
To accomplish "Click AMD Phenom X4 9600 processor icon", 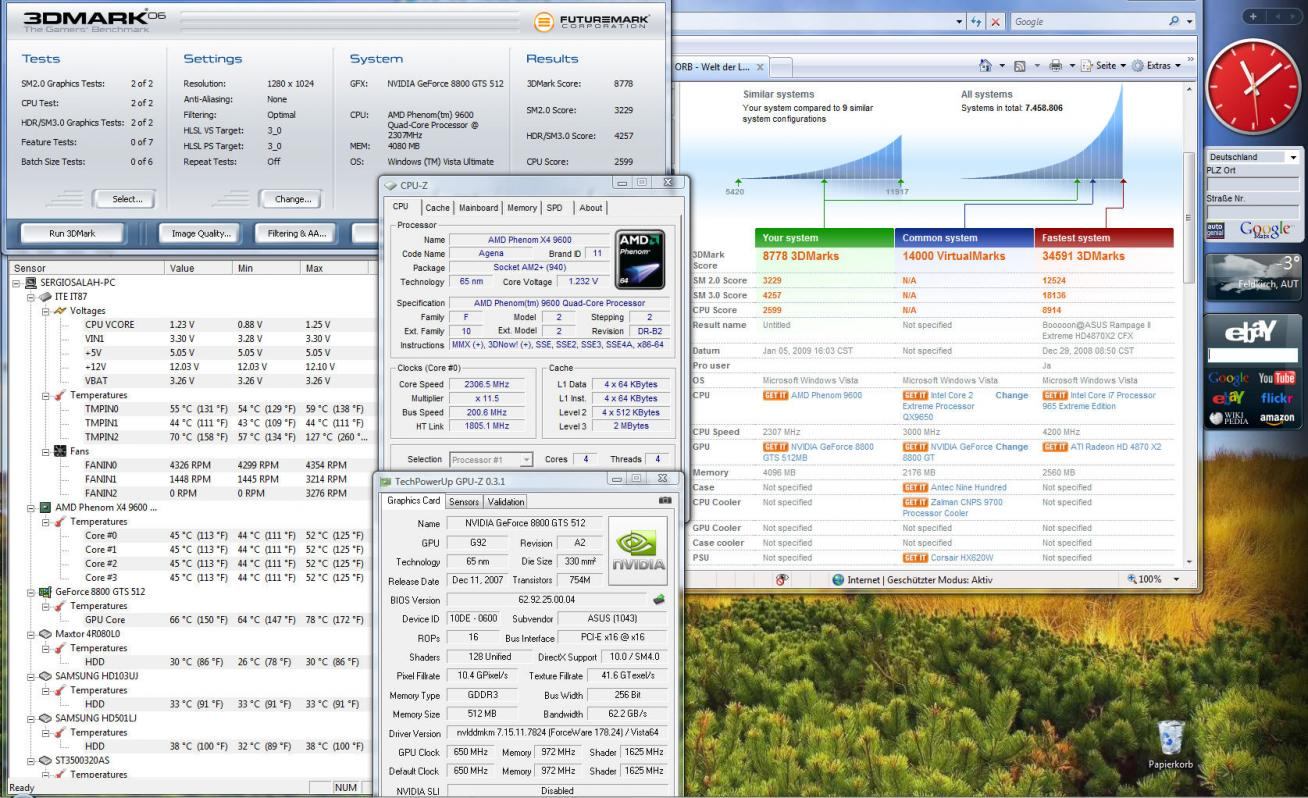I will pyautogui.click(x=43, y=507).
